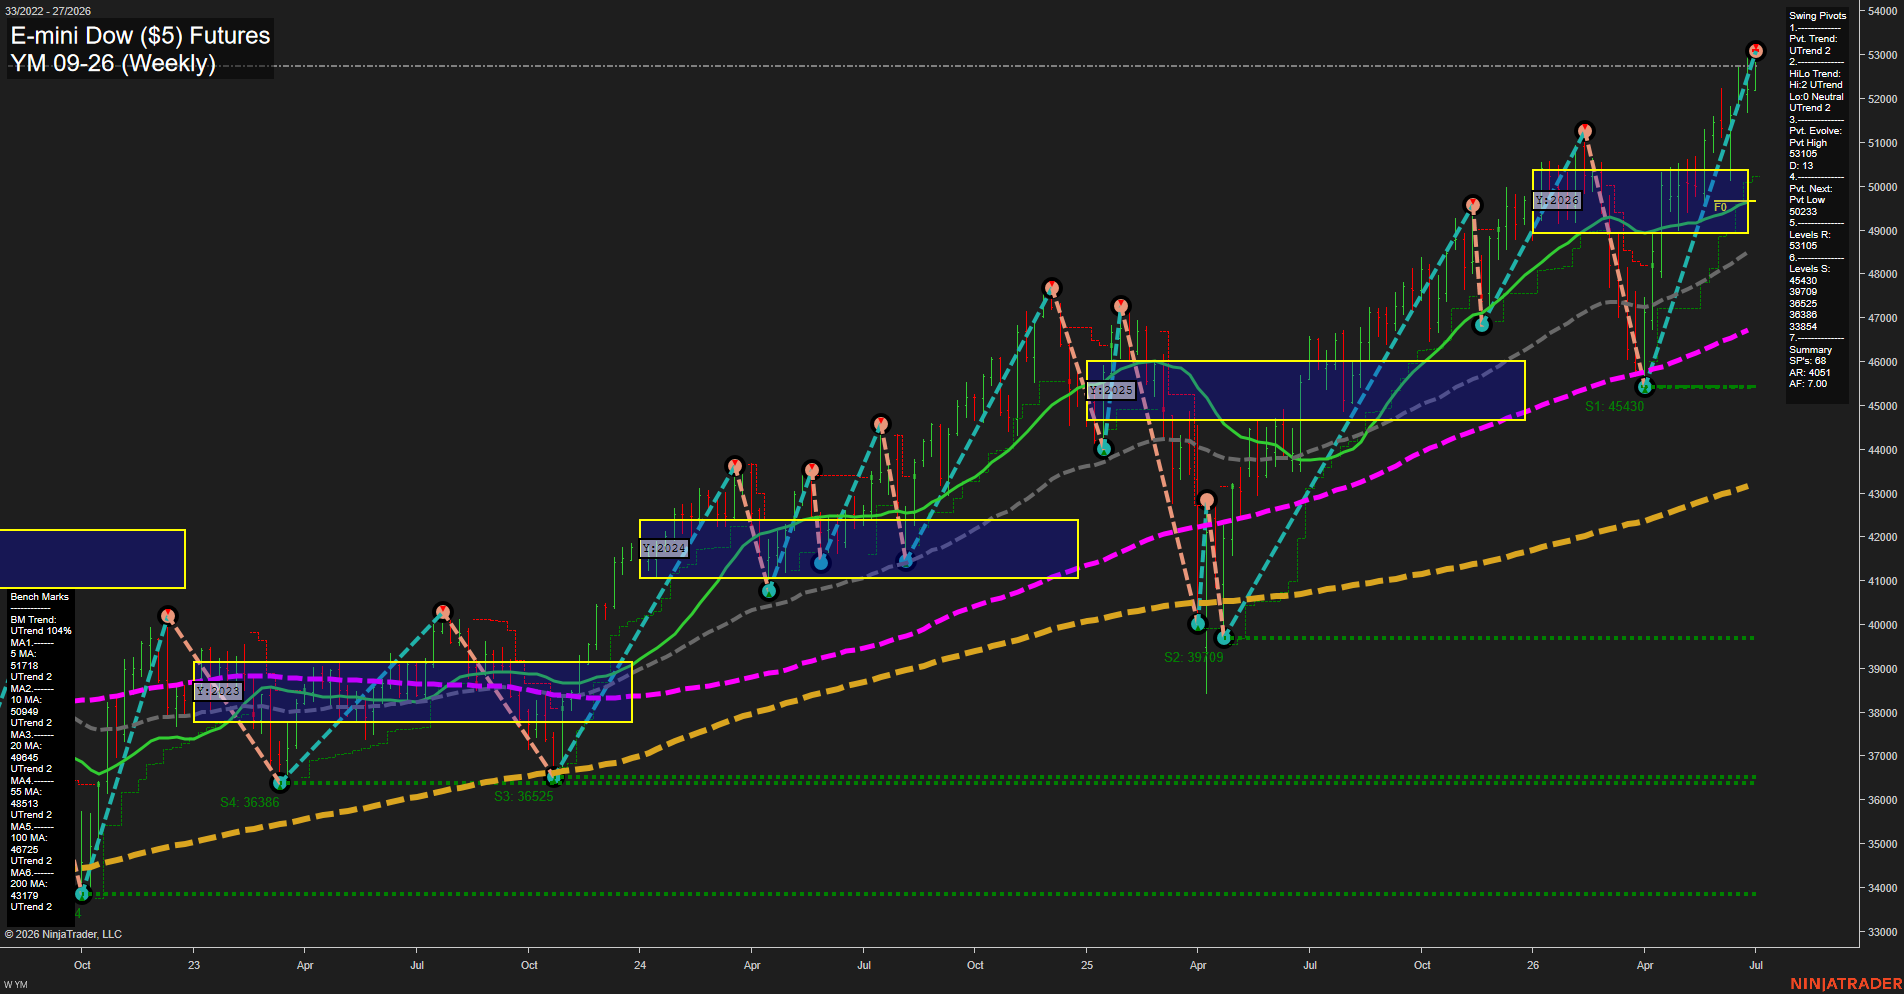Select the swing high pivot marker near 51300

pos(1584,131)
